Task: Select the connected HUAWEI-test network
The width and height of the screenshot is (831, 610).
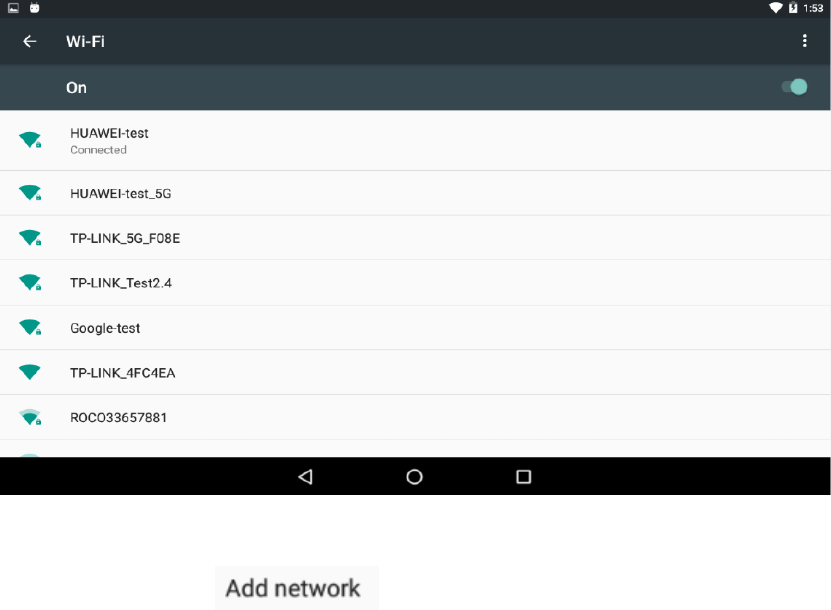Action: tap(415, 141)
